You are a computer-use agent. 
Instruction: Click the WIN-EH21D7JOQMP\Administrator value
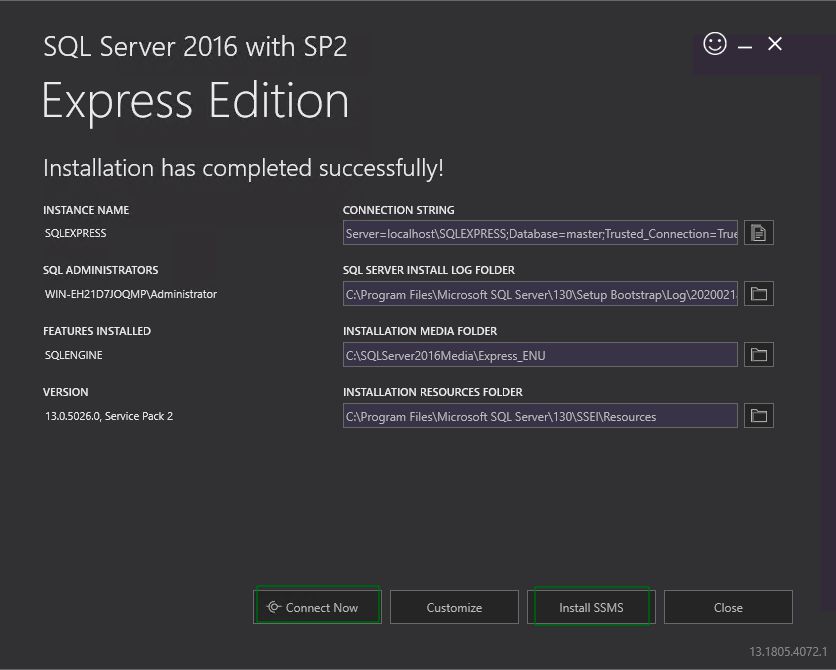click(131, 294)
